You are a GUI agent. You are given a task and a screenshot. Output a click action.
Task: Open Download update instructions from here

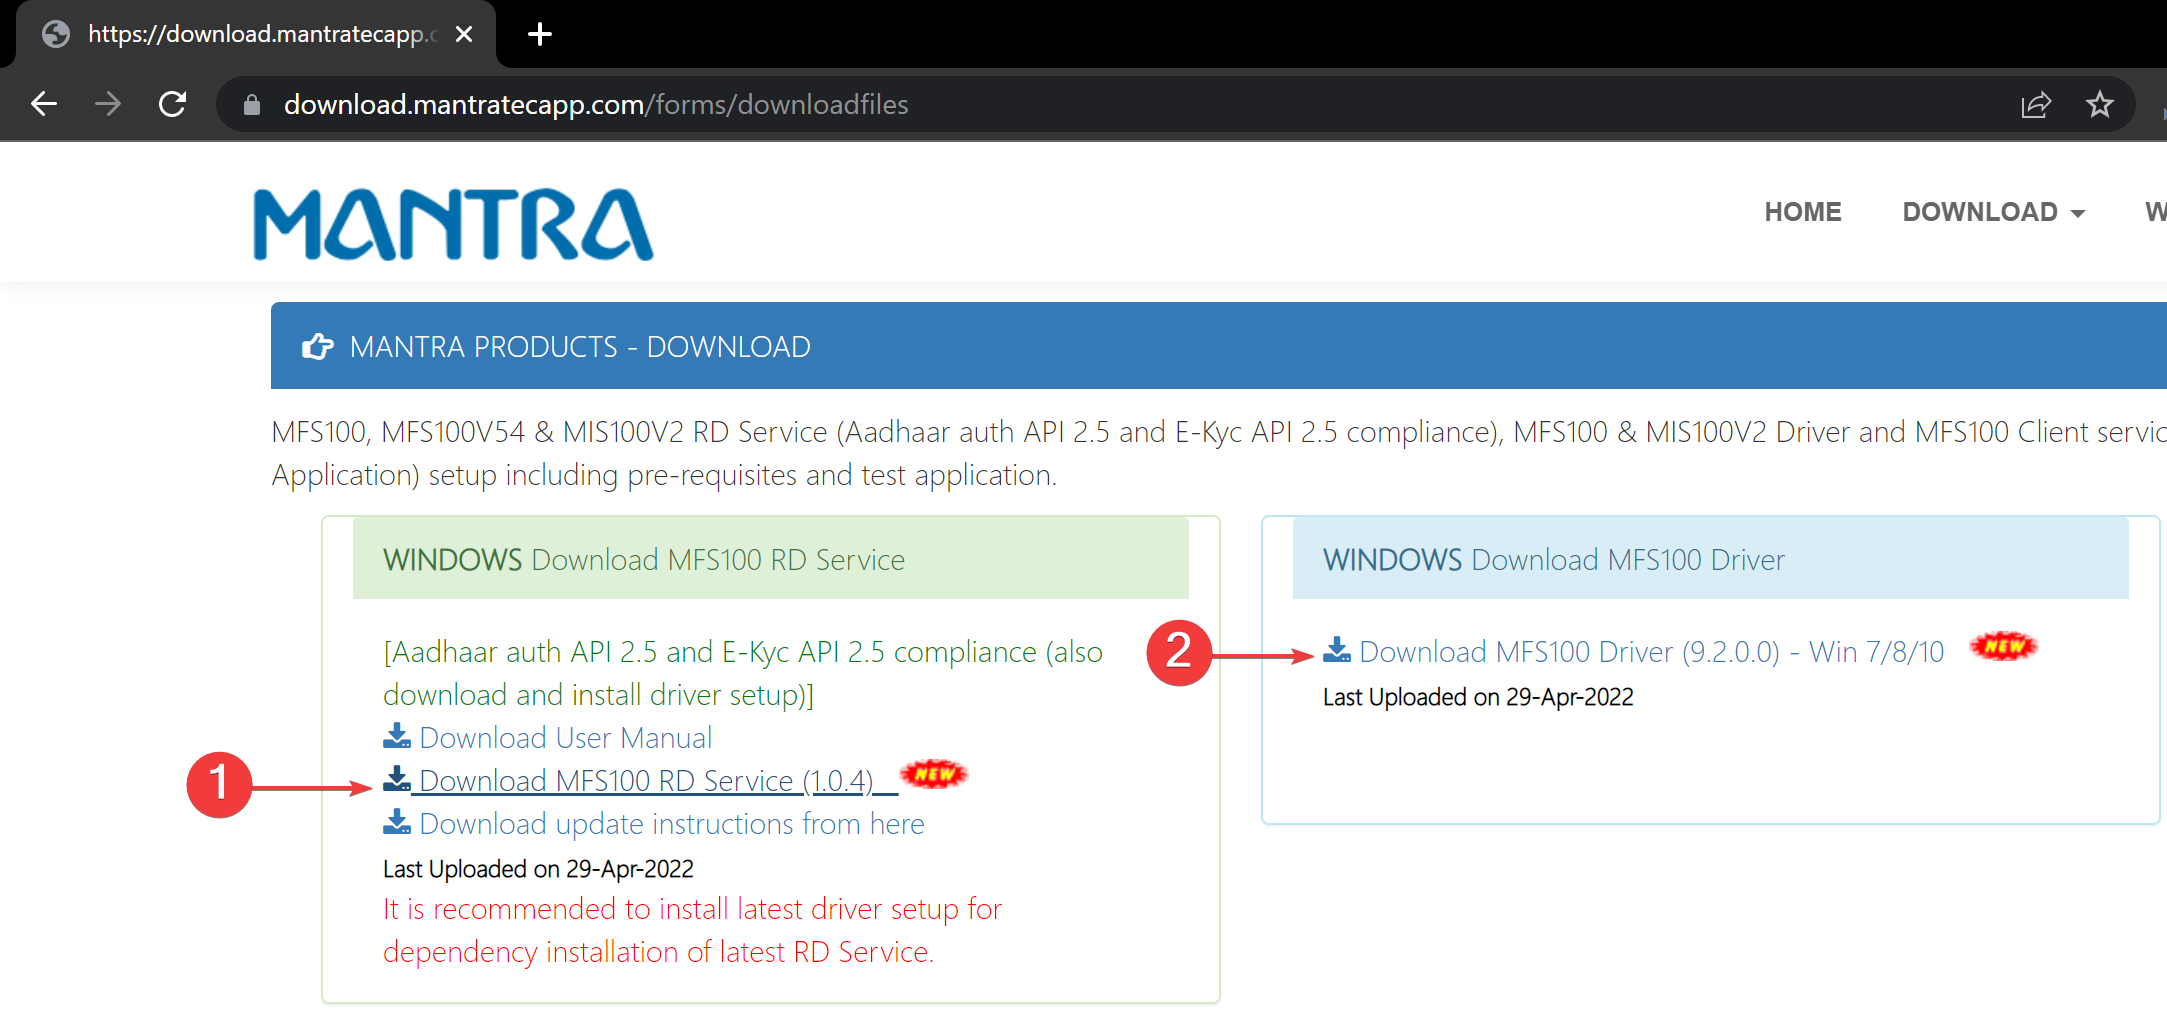click(672, 824)
